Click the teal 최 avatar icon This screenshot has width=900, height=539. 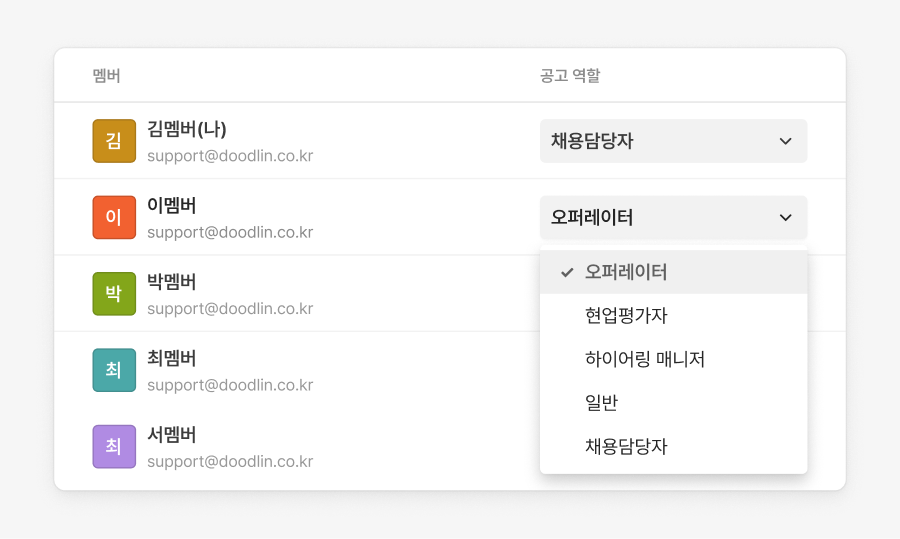tap(114, 370)
